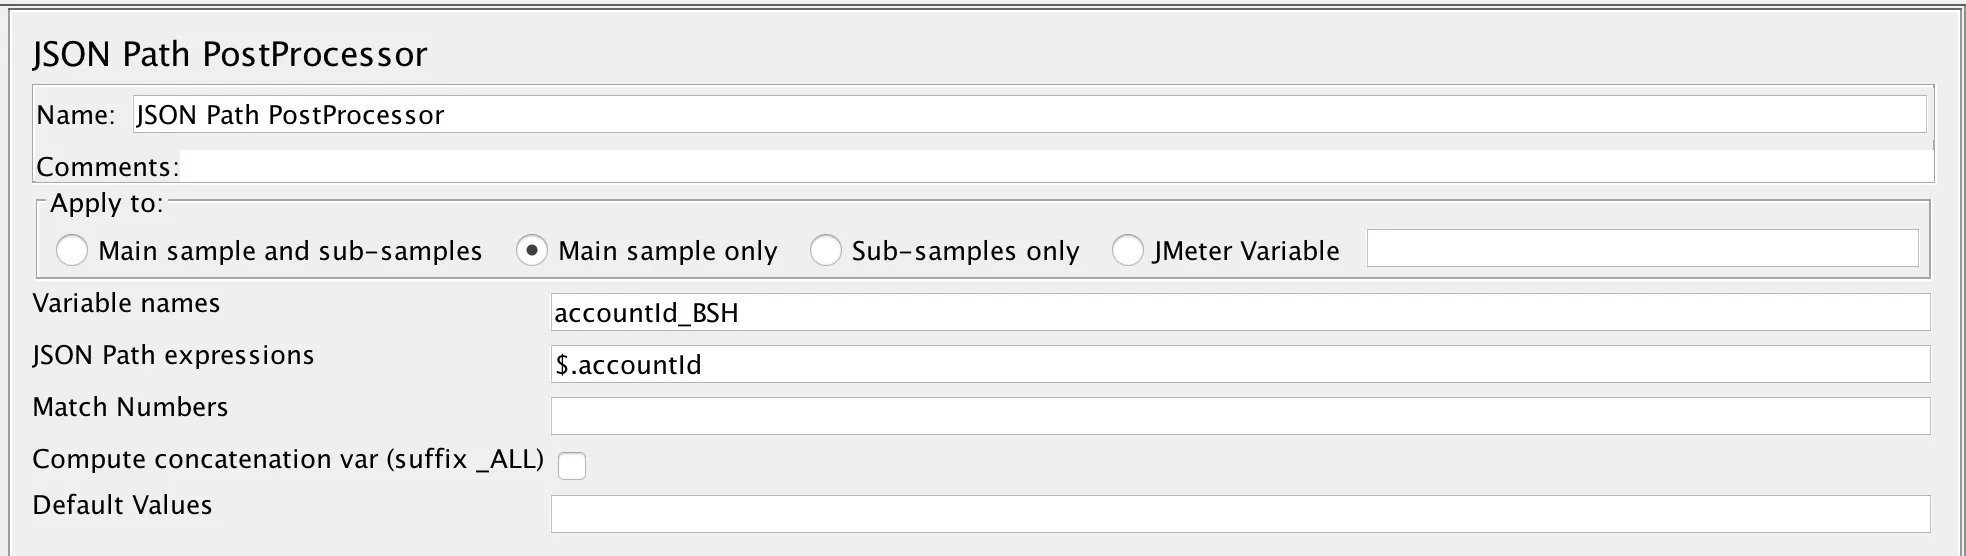This screenshot has width=1966, height=556.
Task: Click the Variable names field containing accountId_BSH
Action: coord(1240,313)
